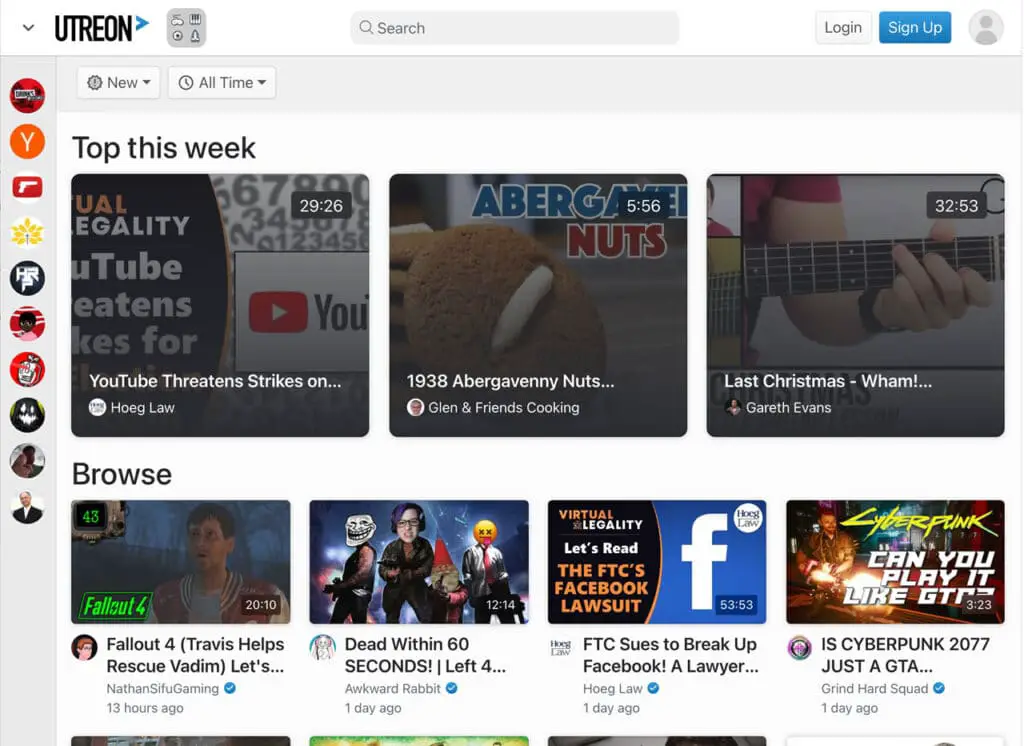Open the white skull-face channel icon in sidebar

click(27, 413)
